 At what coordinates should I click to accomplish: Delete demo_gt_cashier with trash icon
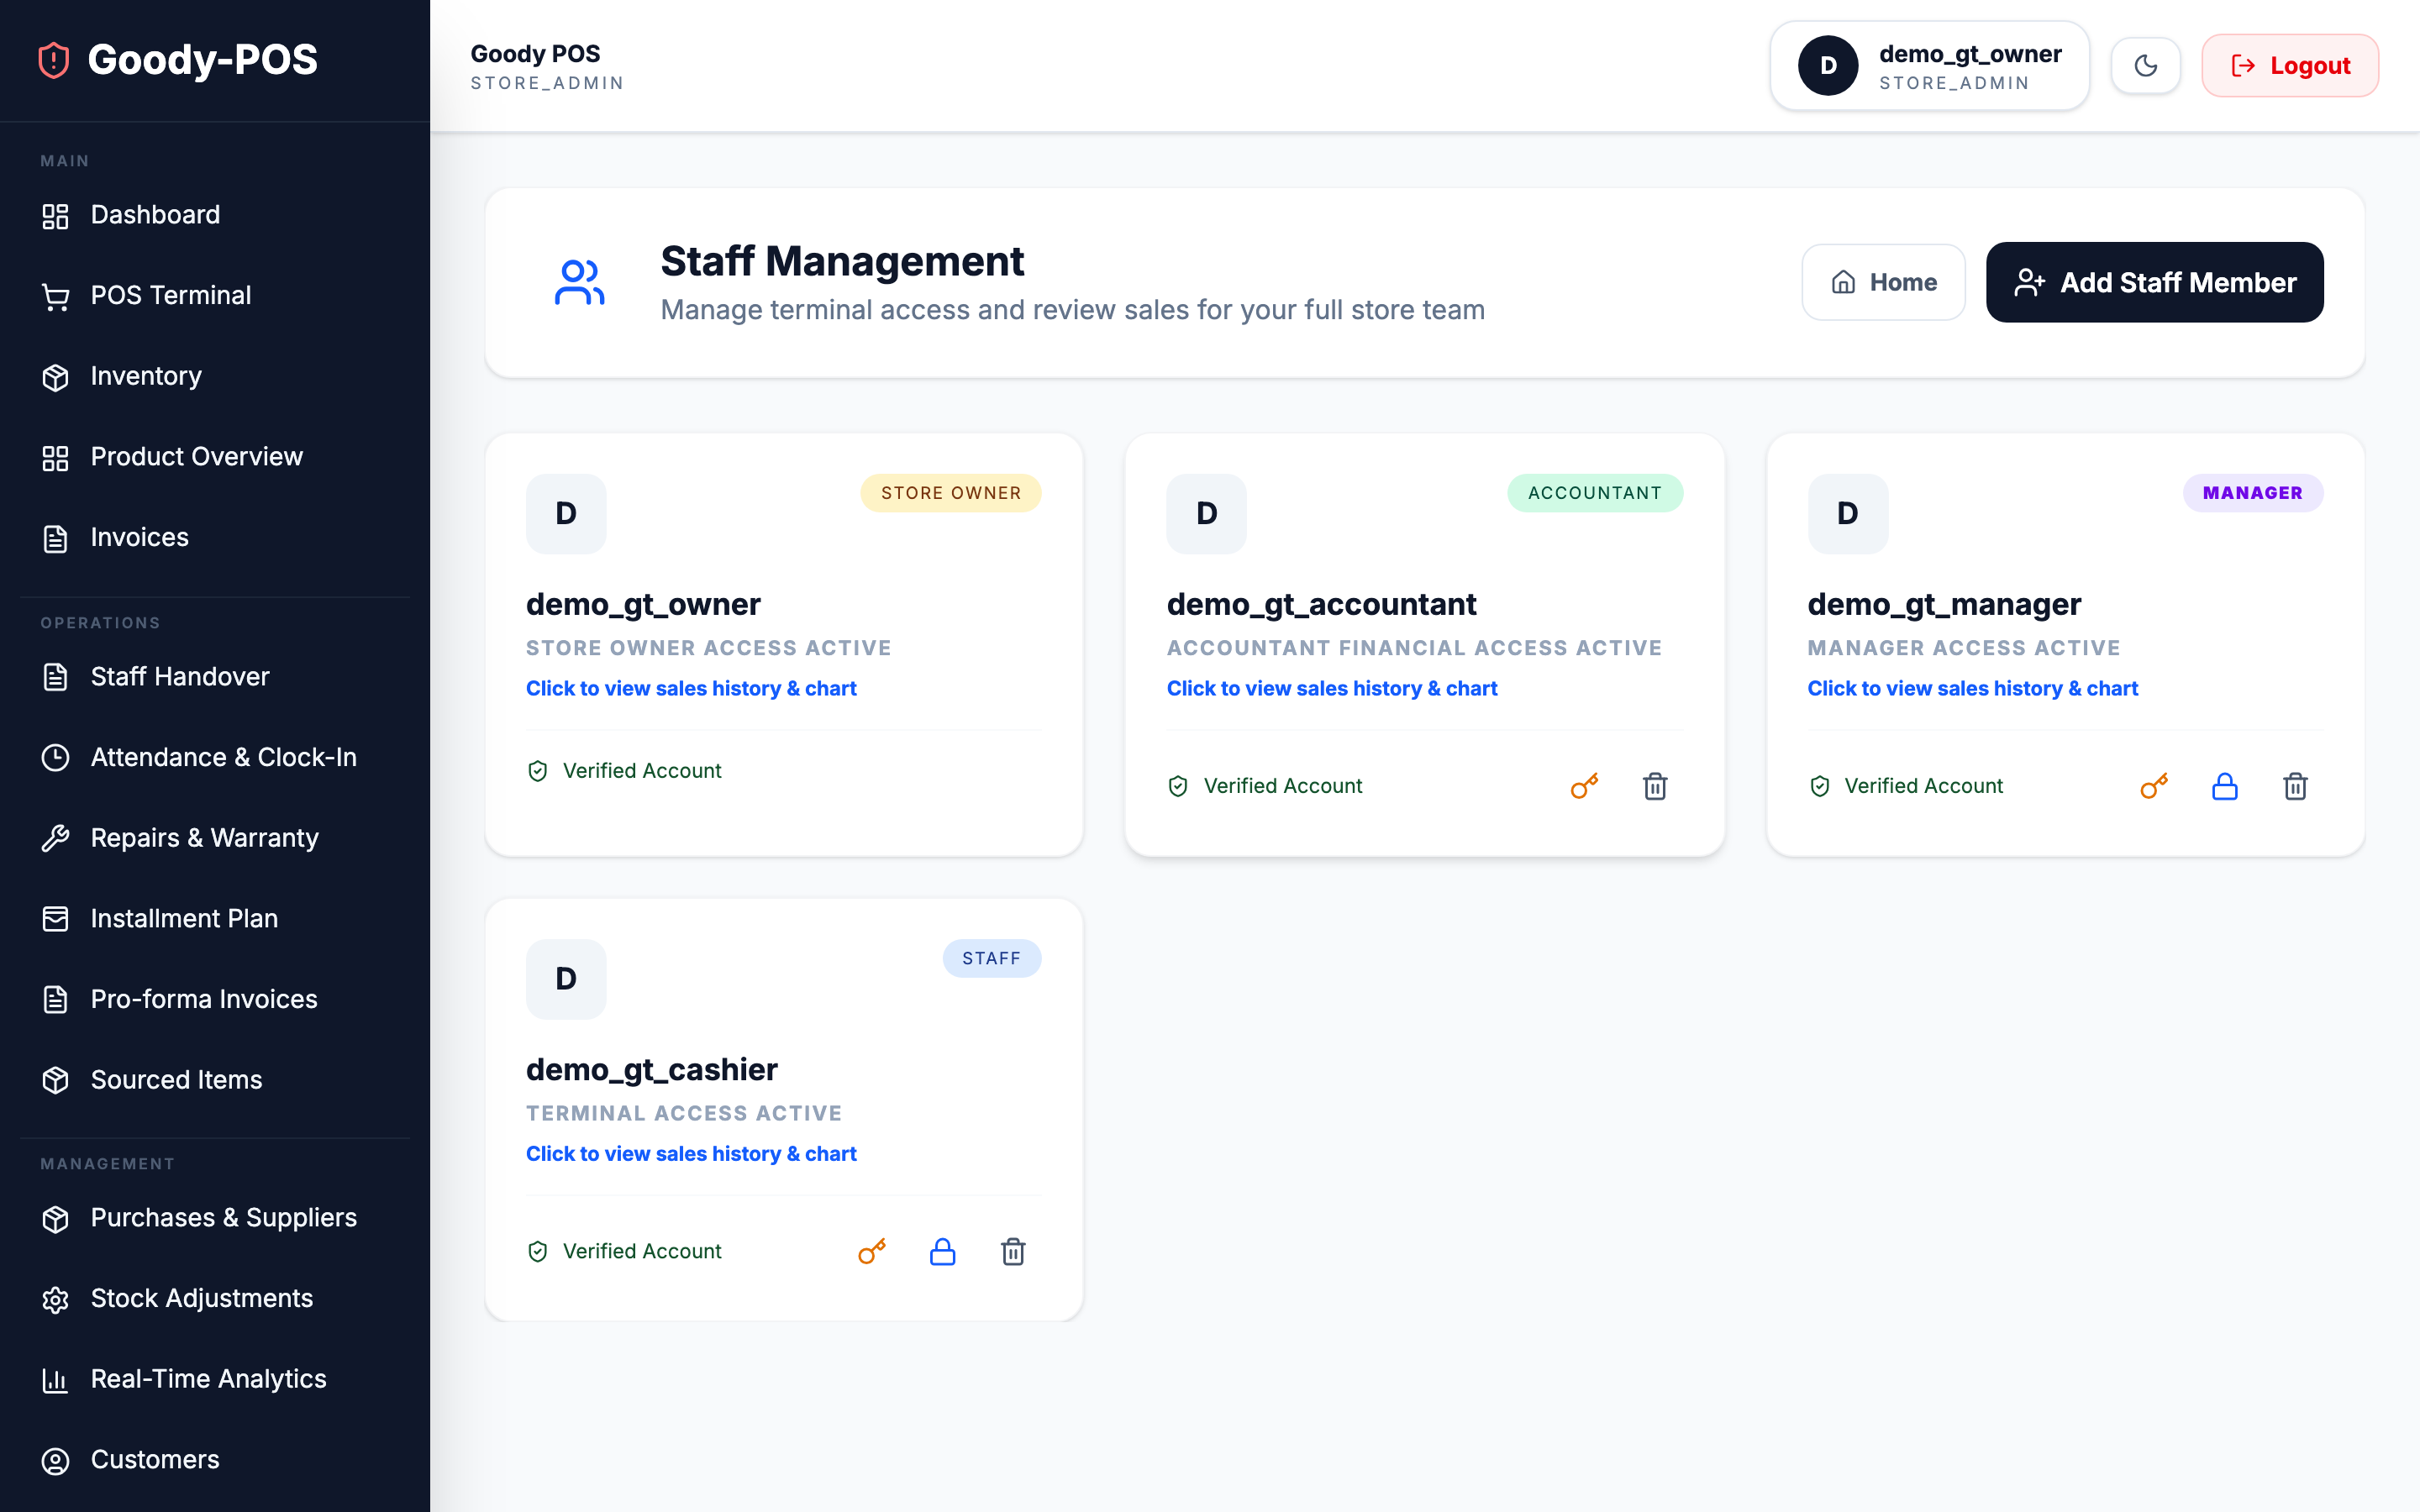click(x=1013, y=1251)
